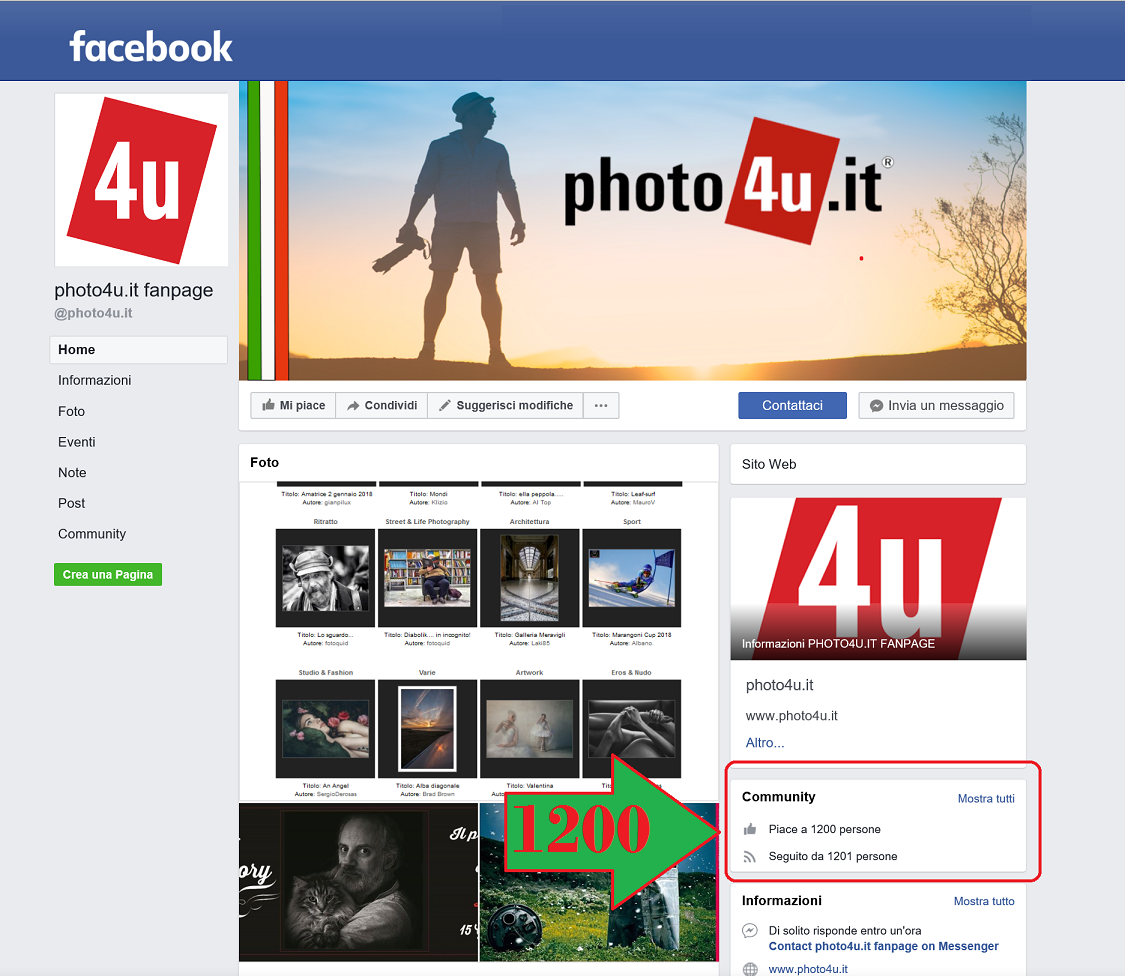
Task: Open the Artwork Valentina ballerina thumbnail
Action: [529, 729]
